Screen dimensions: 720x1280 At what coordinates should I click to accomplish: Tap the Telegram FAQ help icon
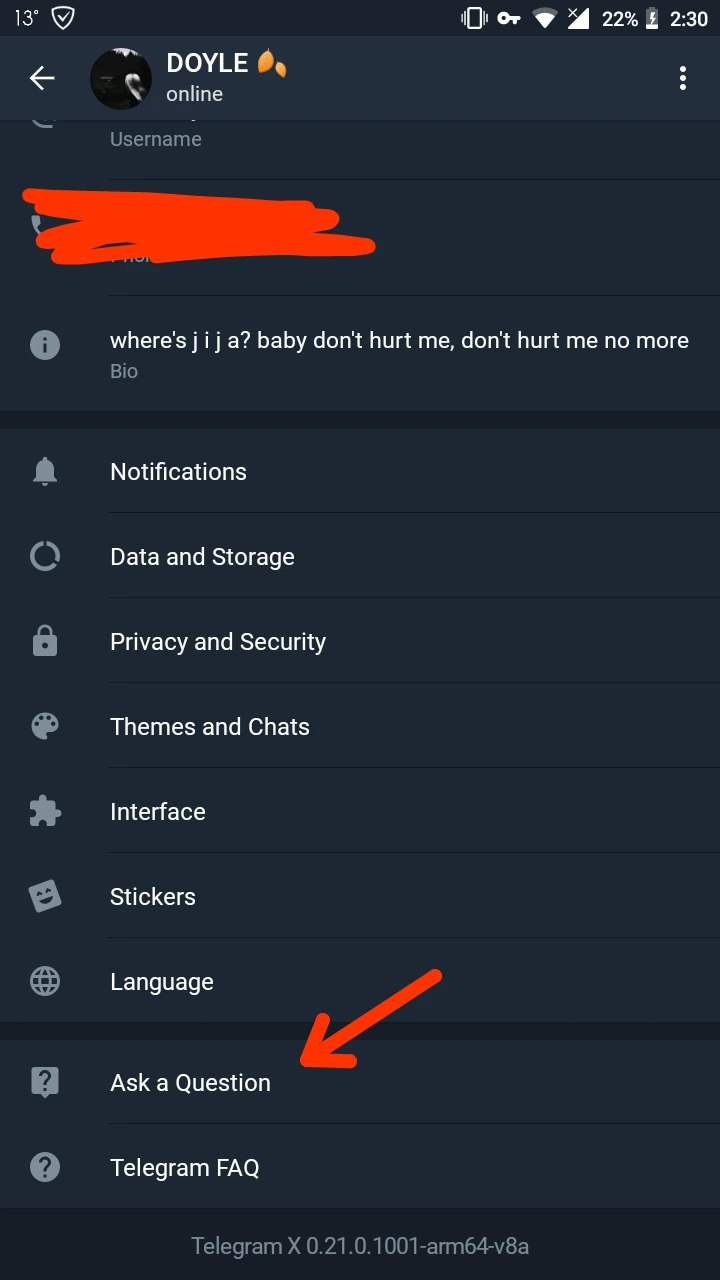[x=45, y=1167]
